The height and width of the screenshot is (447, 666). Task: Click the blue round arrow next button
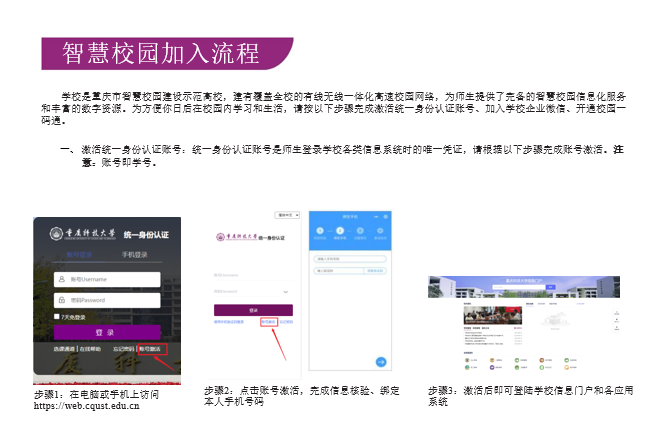click(x=381, y=362)
